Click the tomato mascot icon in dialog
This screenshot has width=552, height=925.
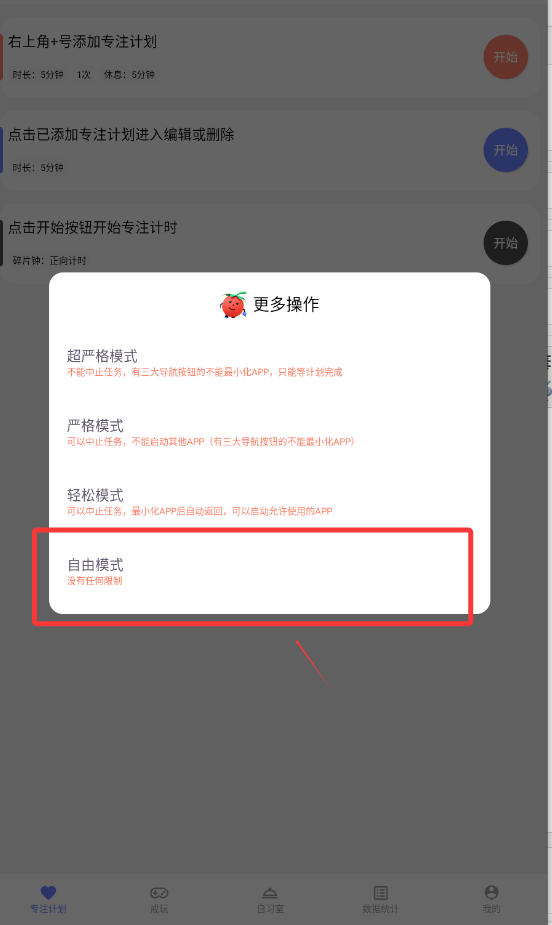point(234,304)
